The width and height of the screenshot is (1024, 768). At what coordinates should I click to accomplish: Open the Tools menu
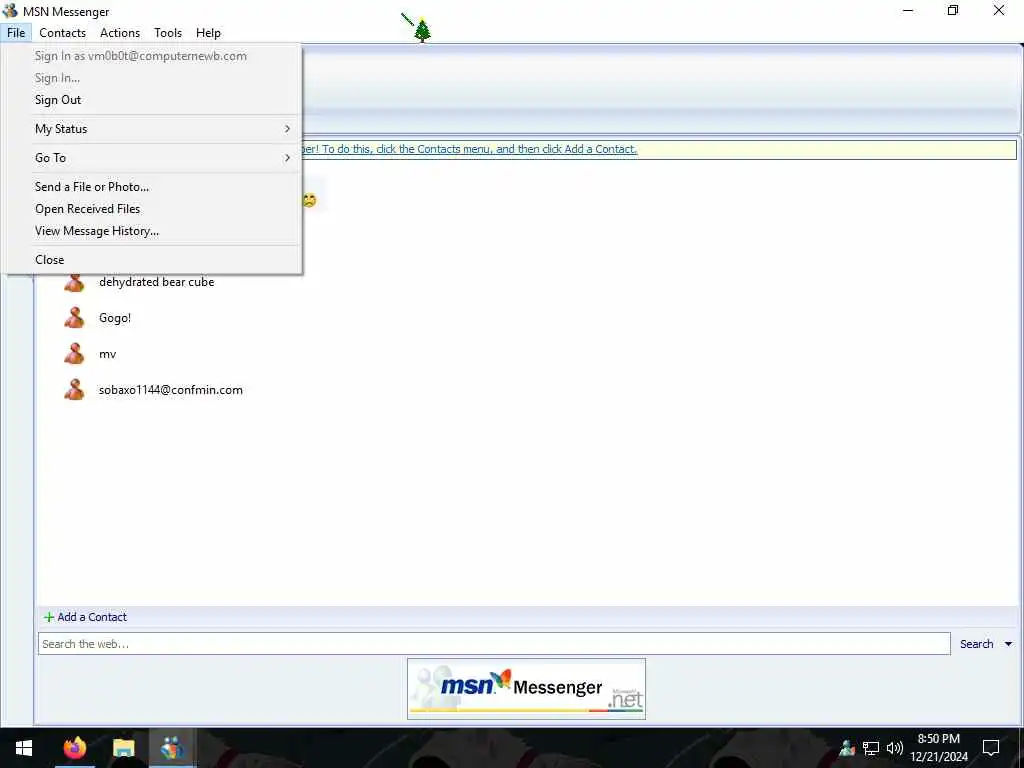168,33
